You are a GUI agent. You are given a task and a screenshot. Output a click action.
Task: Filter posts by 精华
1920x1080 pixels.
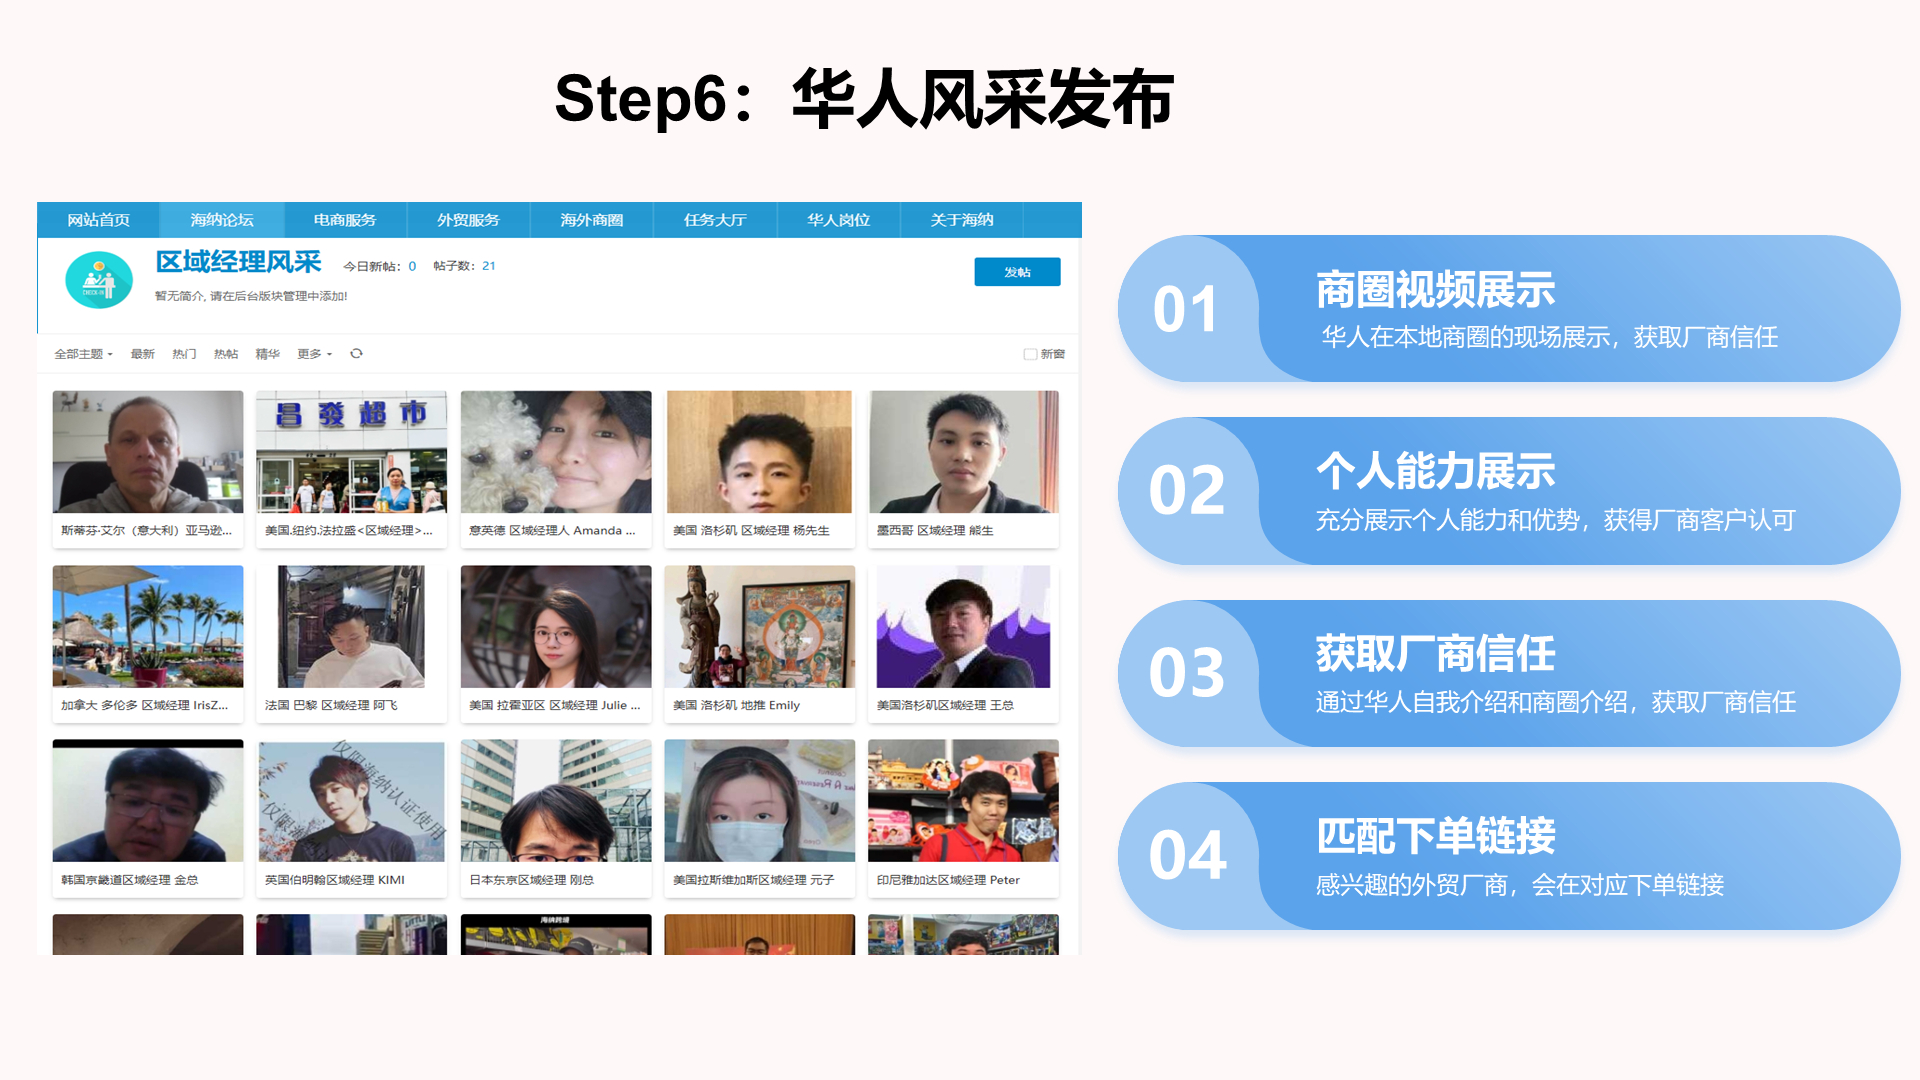coord(267,354)
